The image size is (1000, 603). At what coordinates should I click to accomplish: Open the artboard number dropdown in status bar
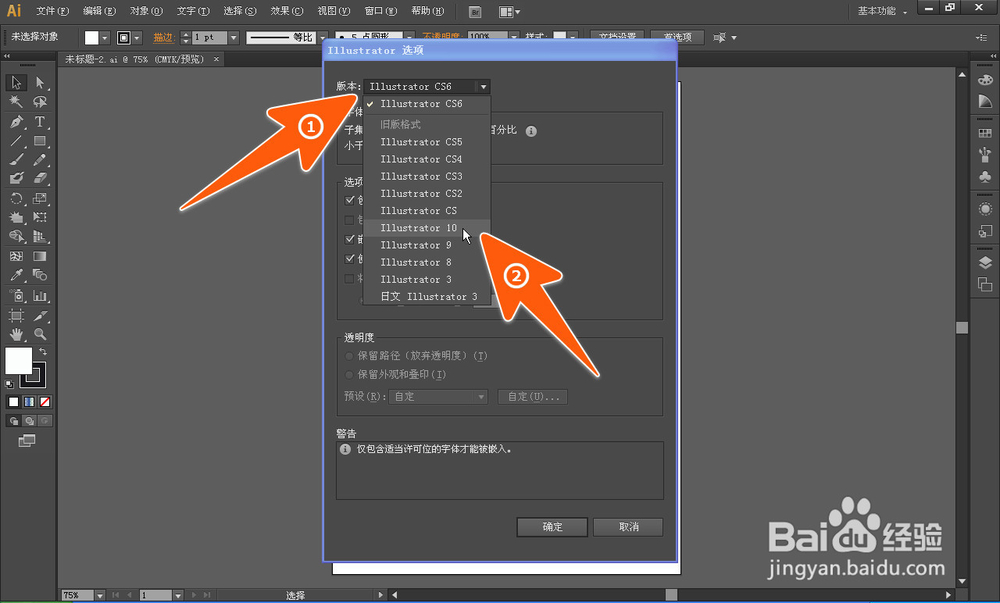click(x=178, y=595)
